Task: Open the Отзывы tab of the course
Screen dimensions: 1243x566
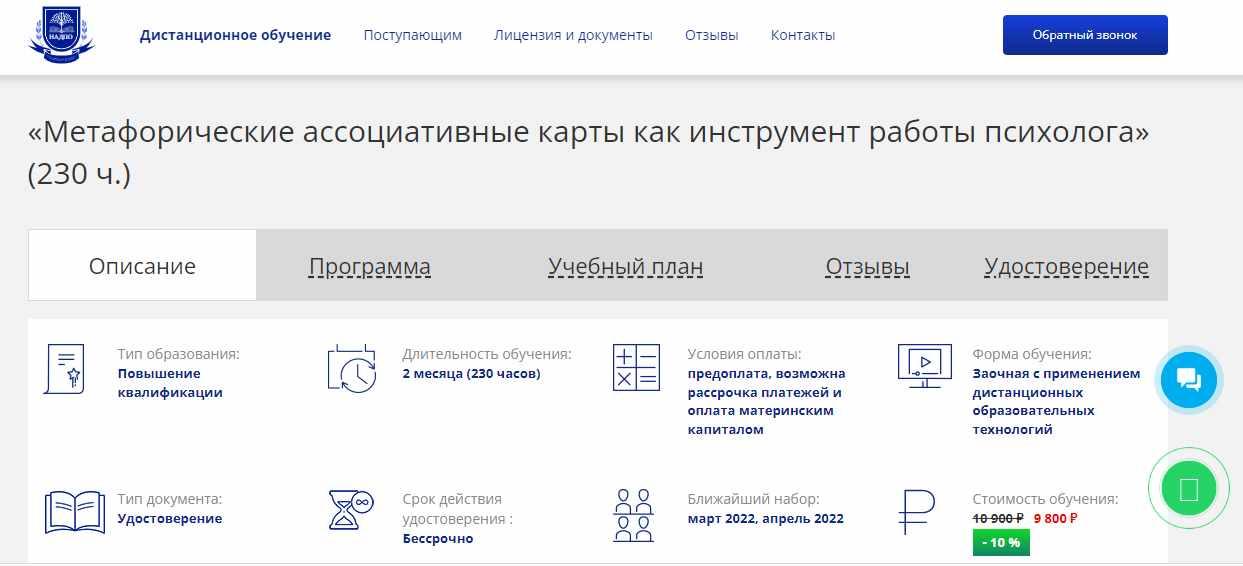Action: 868,267
